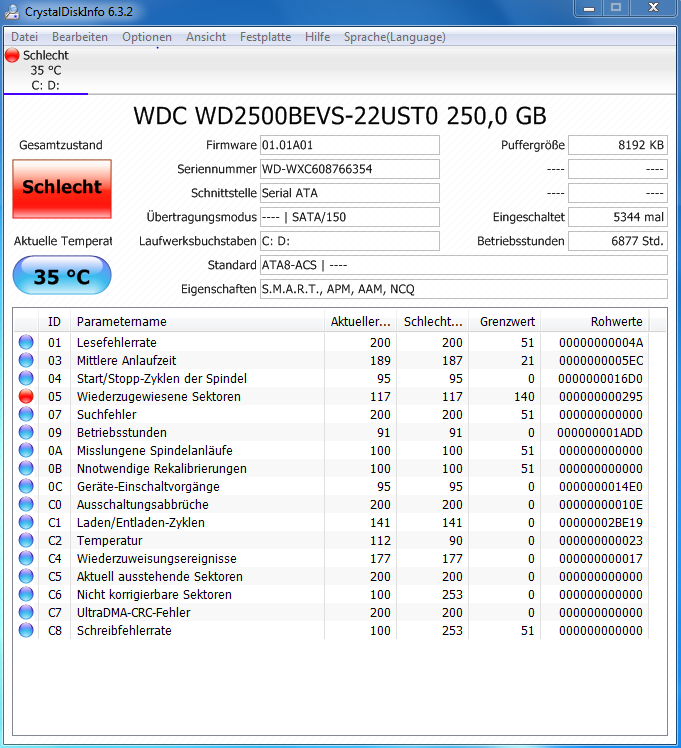Click the status icon for Misslungene Spindelanläufe
Image resolution: width=681 pixels, height=748 pixels.
pos(26,450)
